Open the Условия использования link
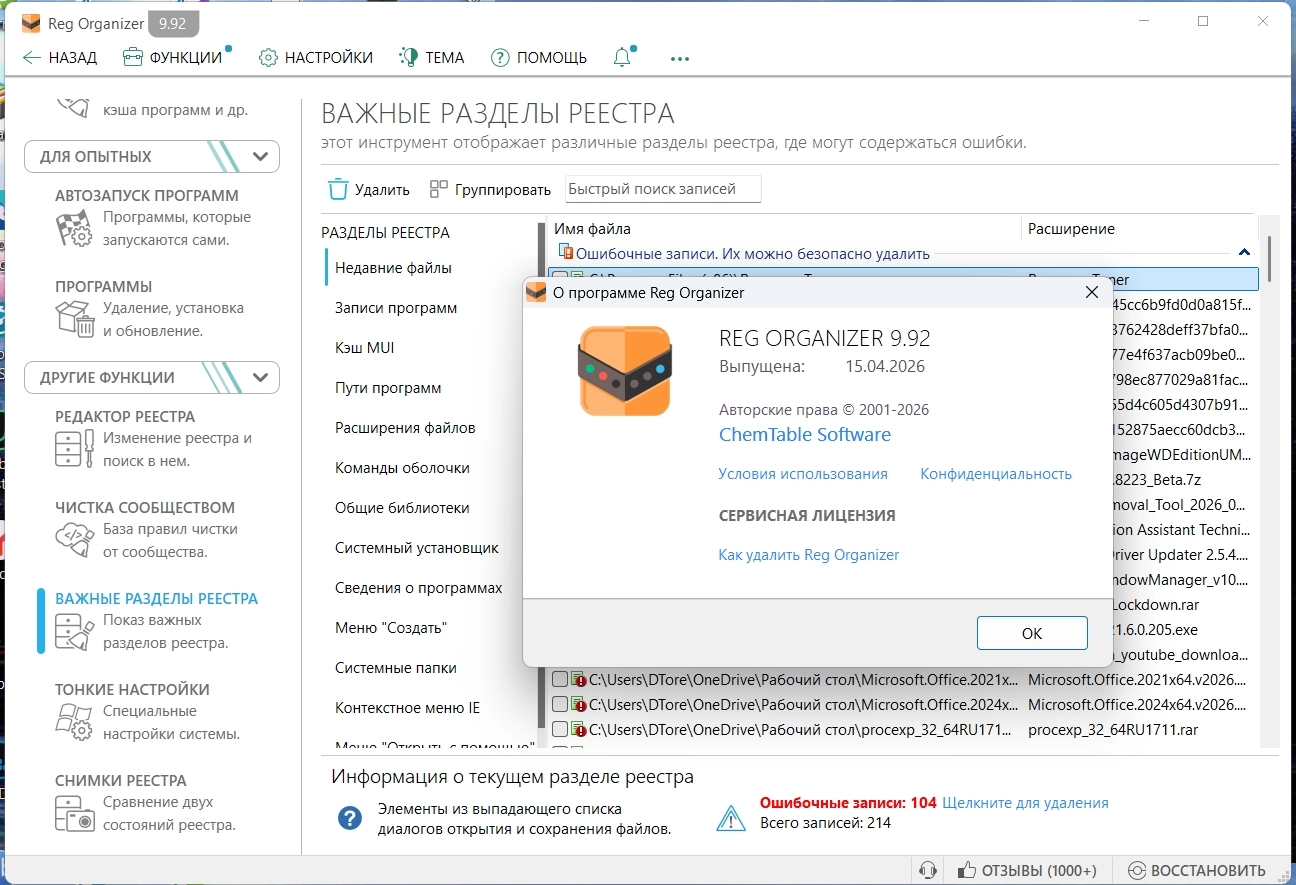This screenshot has height=885, width=1296. (803, 474)
